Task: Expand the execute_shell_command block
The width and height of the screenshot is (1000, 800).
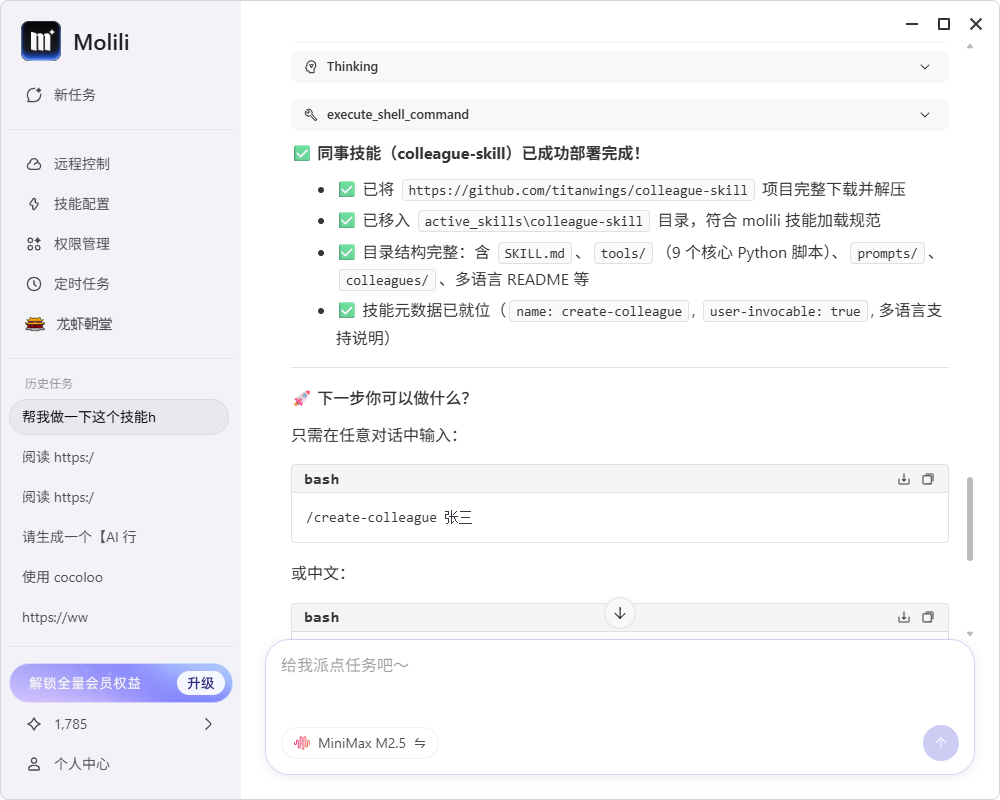Action: [x=619, y=115]
